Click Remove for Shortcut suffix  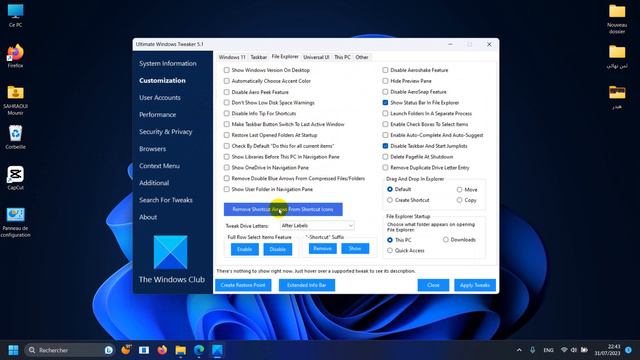click(322, 249)
